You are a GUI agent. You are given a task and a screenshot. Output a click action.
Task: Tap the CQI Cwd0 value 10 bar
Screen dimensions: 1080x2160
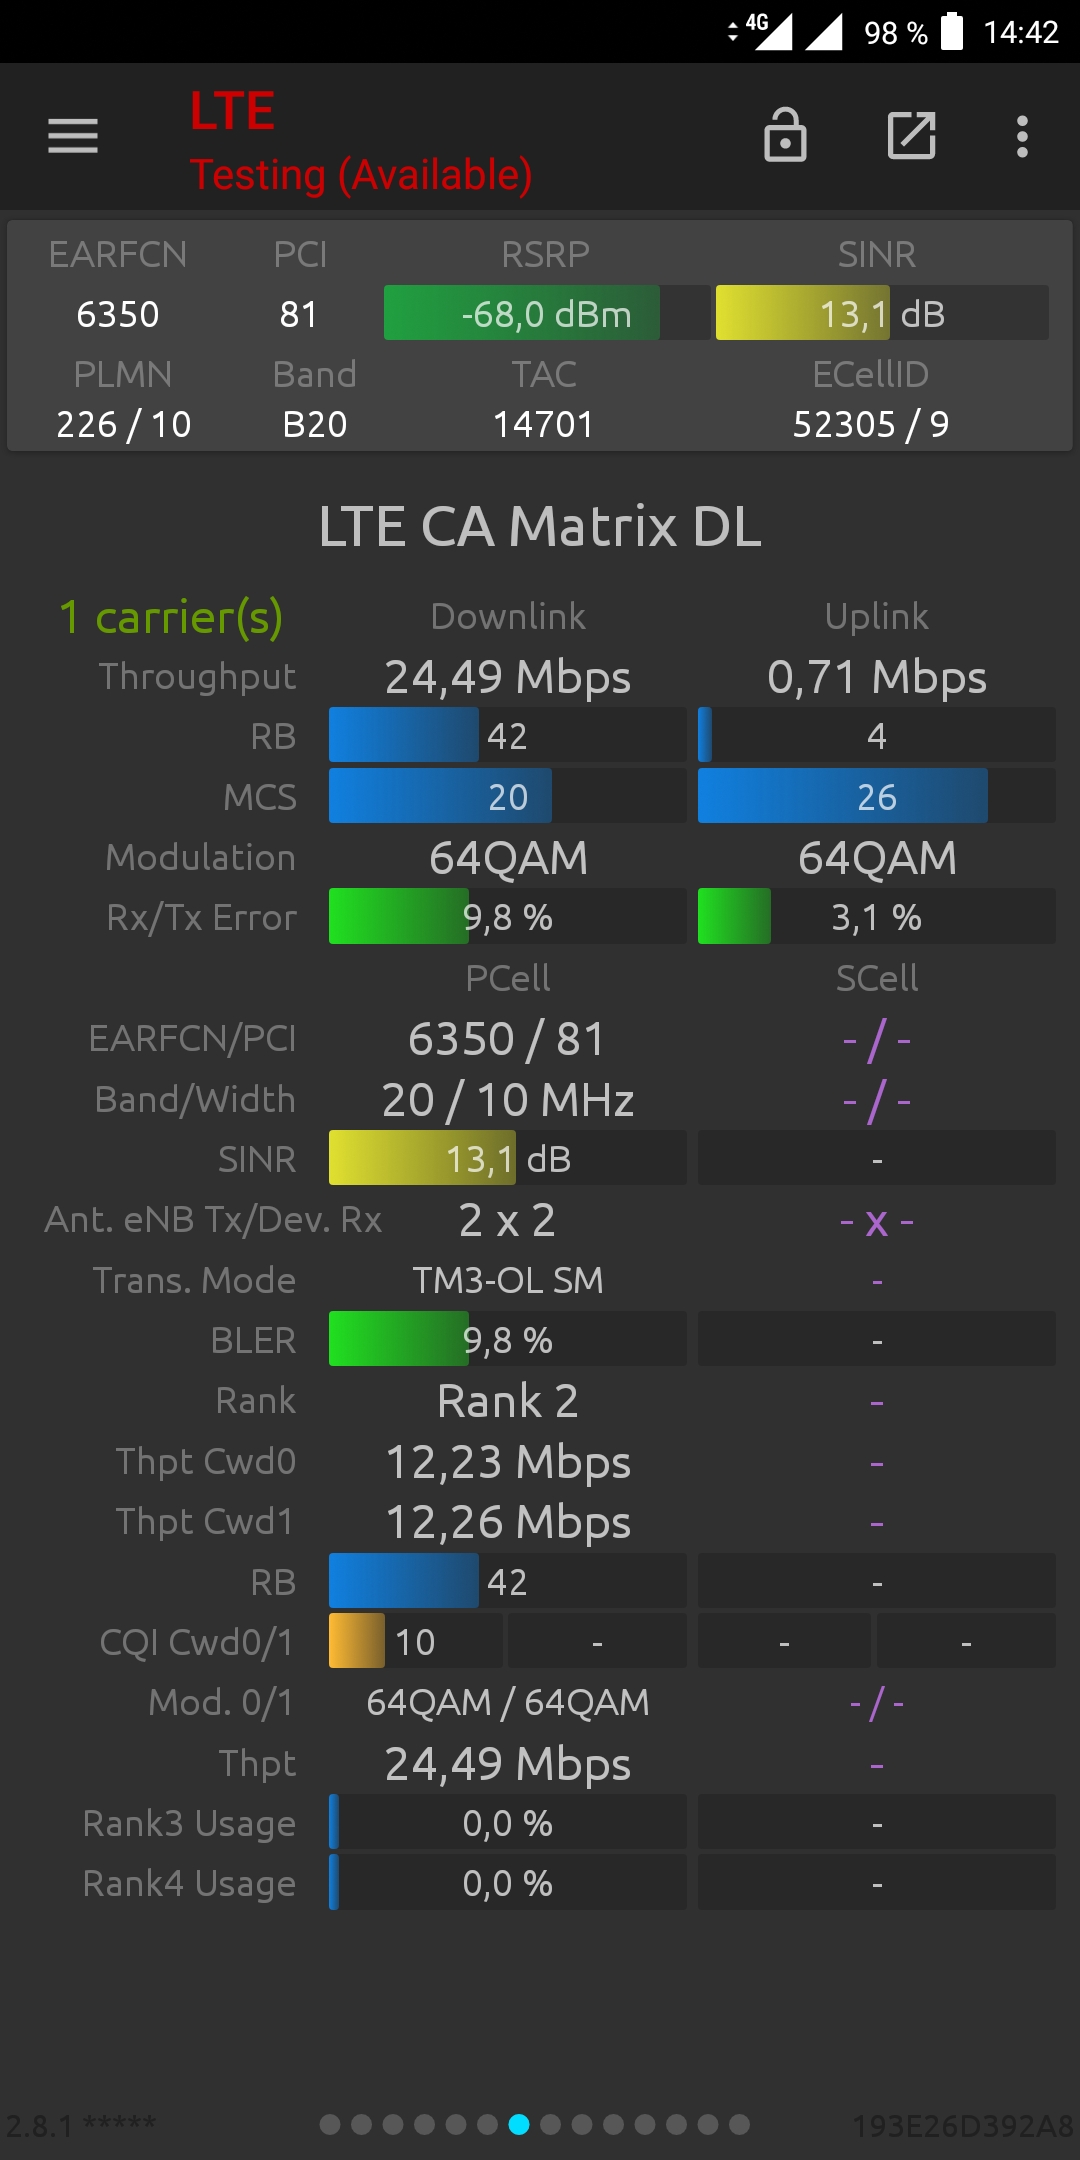(416, 1641)
